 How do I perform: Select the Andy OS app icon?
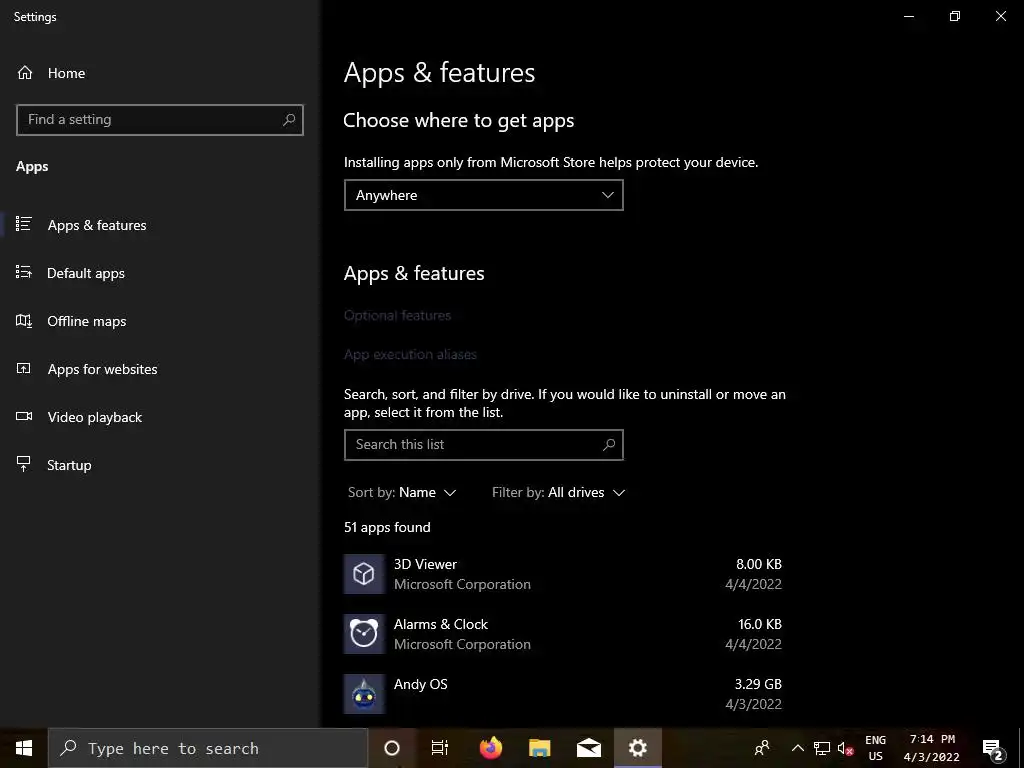tap(364, 694)
